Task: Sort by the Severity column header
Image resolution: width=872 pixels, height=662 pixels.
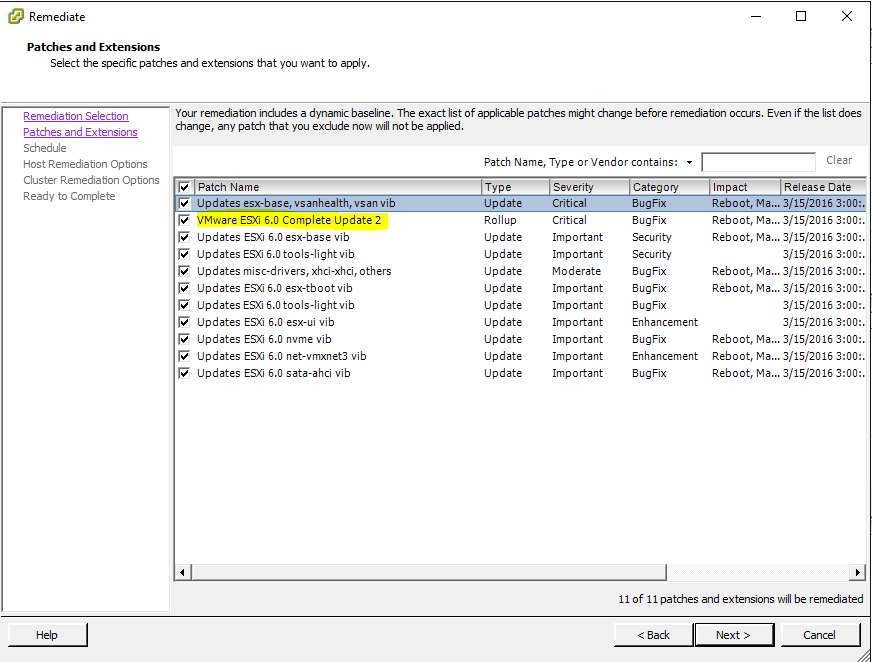Action: coord(589,187)
